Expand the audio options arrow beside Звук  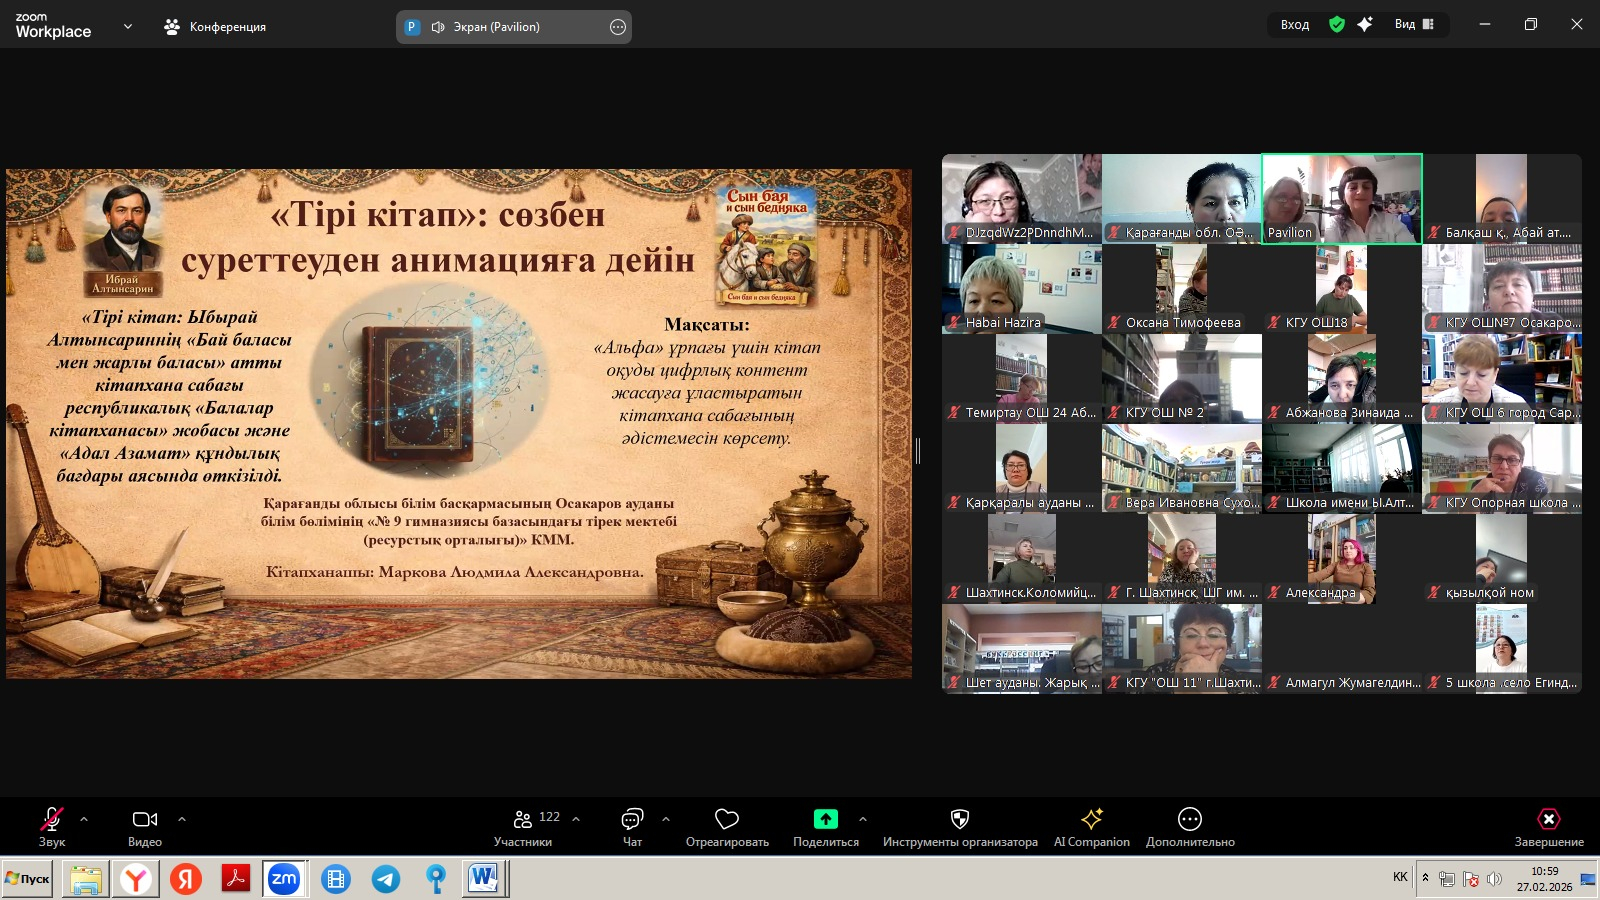coord(84,819)
